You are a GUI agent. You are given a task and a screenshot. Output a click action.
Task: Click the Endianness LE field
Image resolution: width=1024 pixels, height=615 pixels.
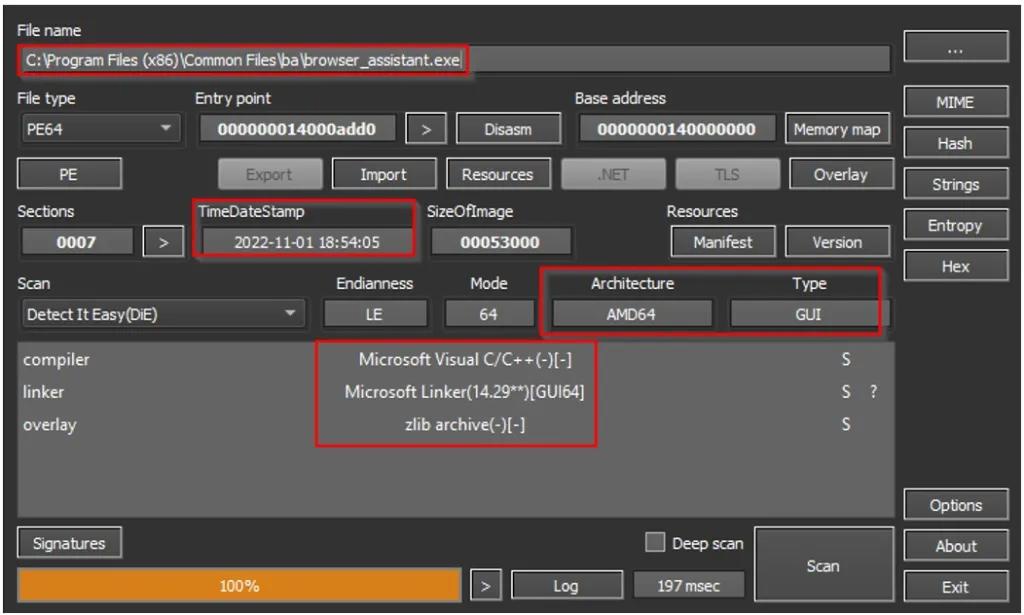tap(375, 314)
